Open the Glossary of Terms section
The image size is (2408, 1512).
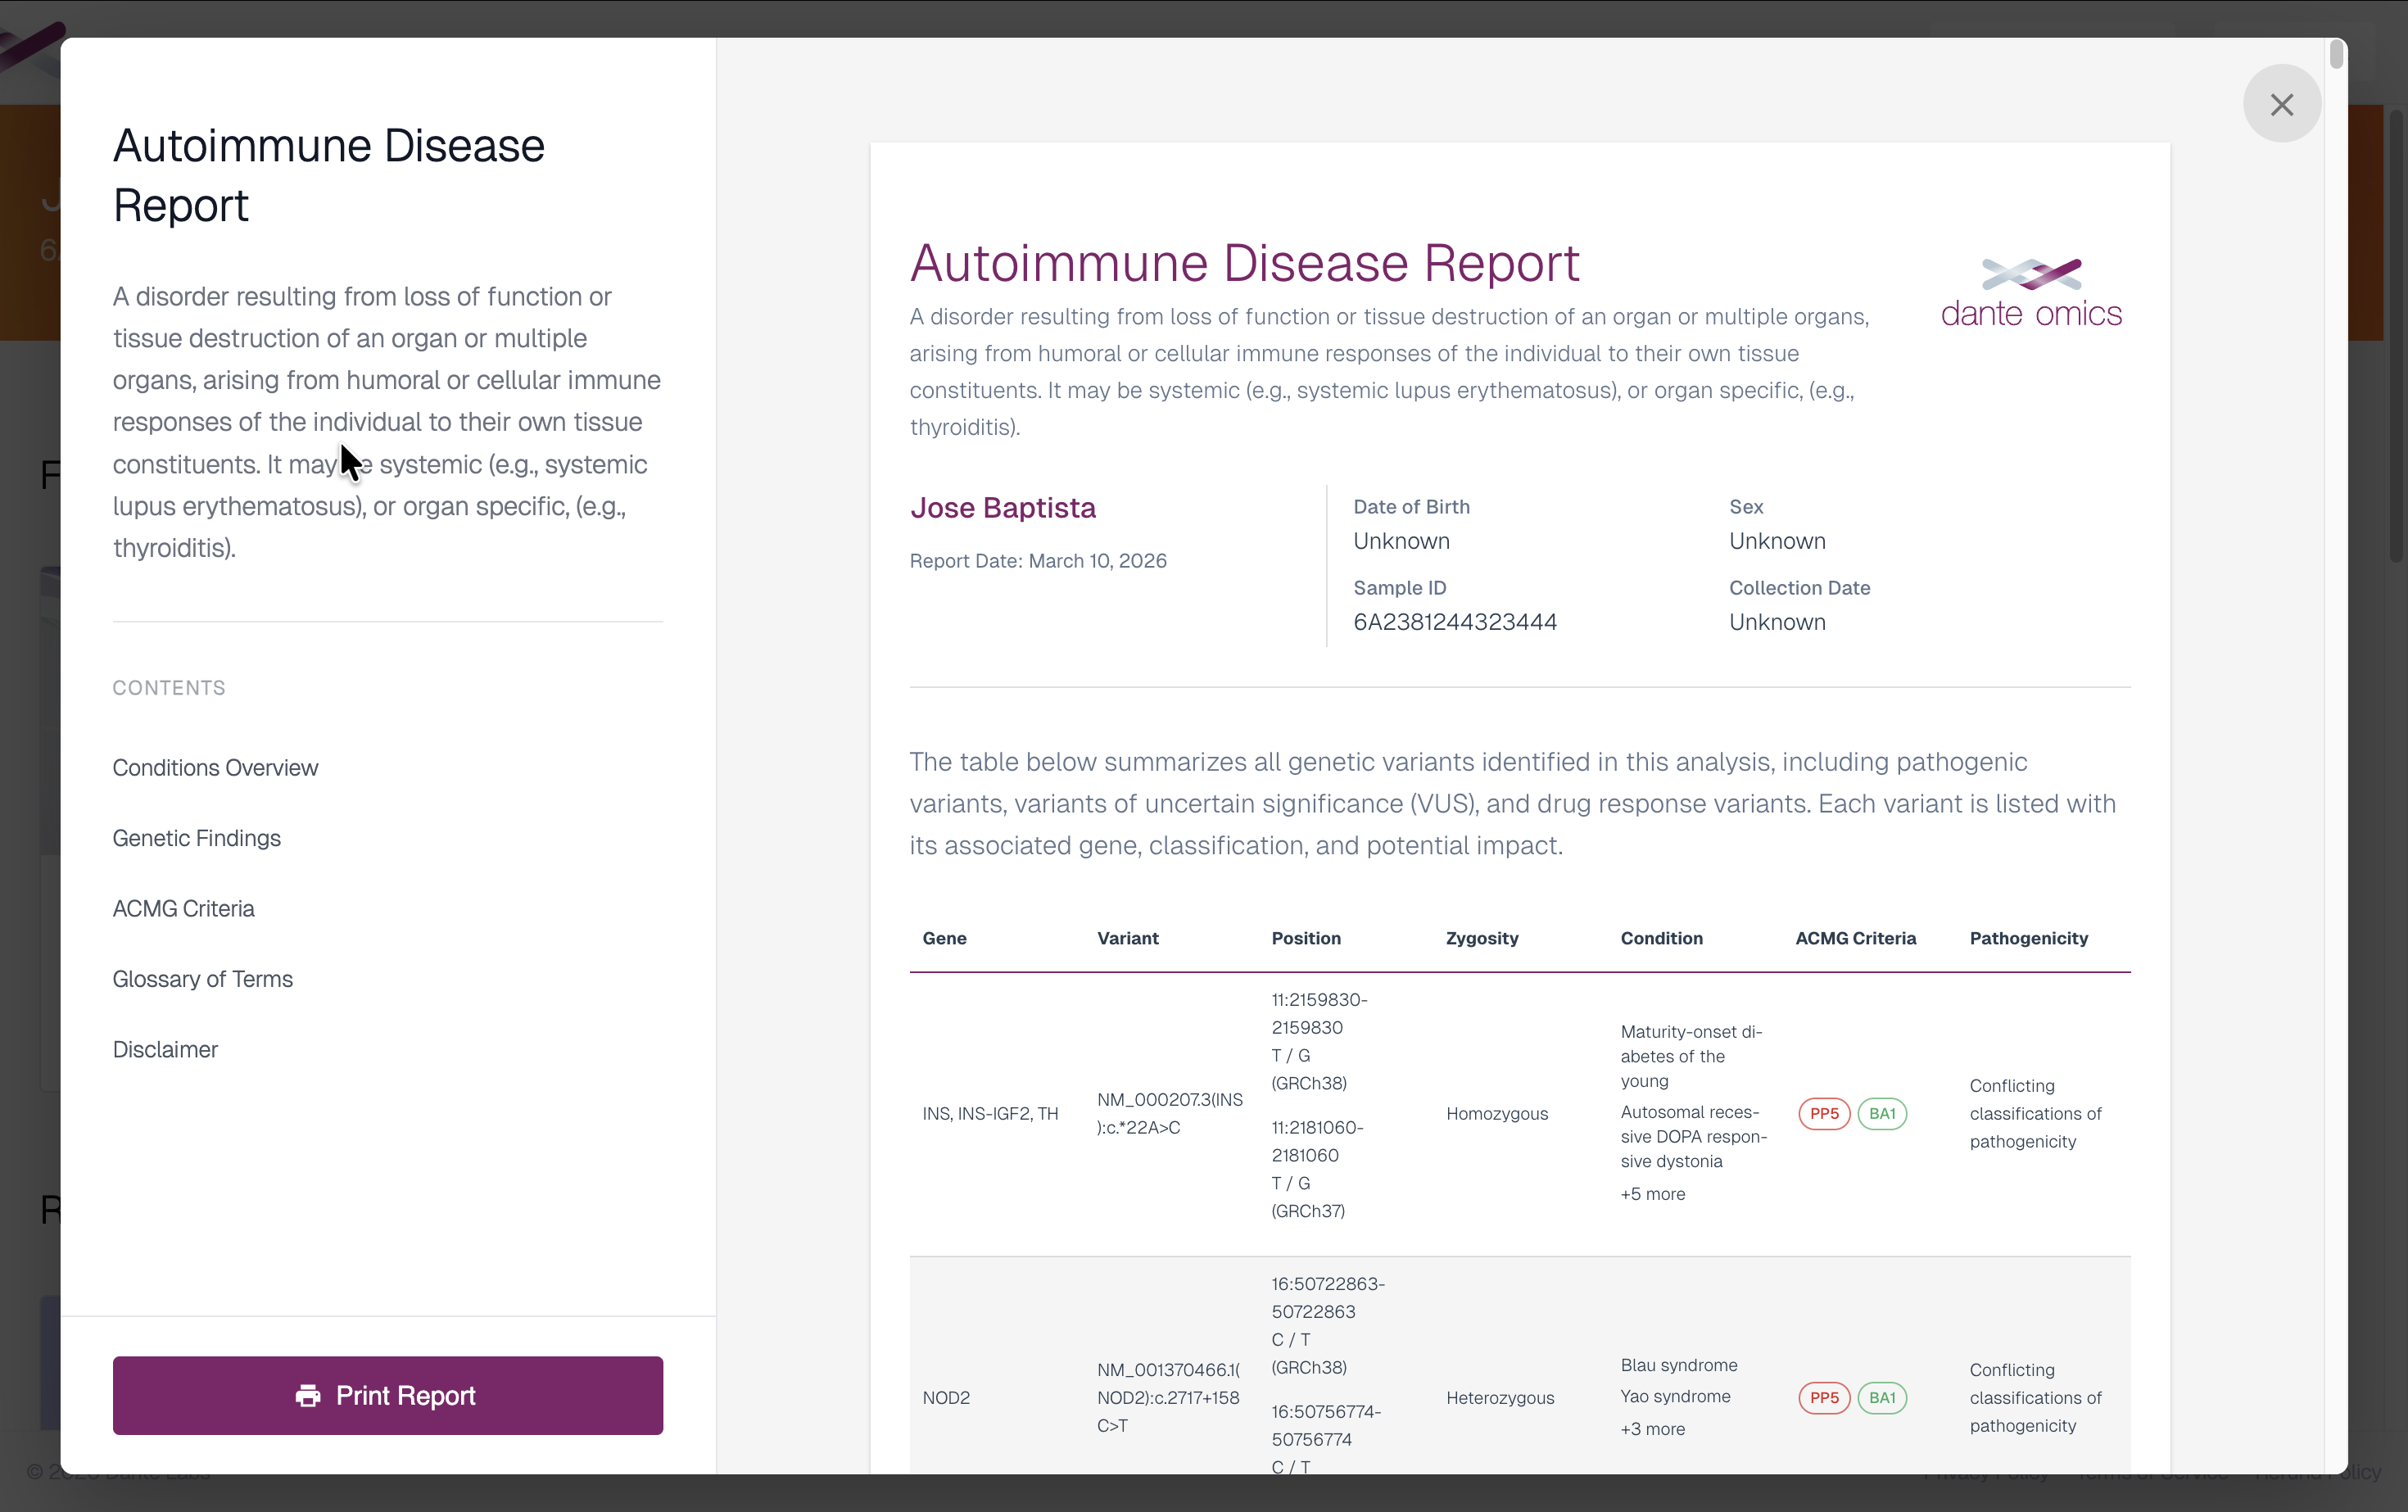tap(202, 979)
